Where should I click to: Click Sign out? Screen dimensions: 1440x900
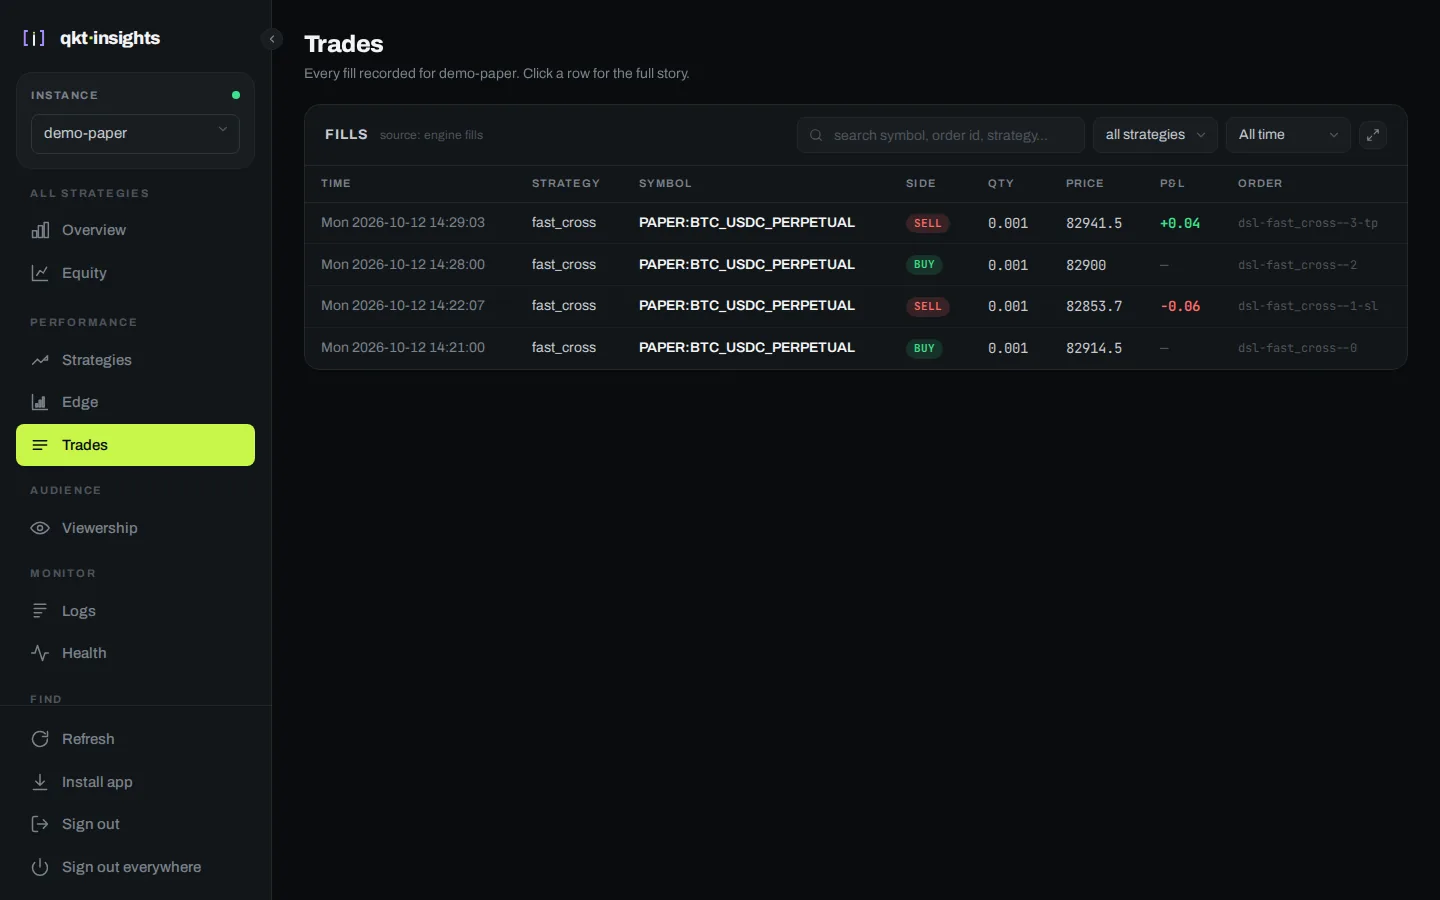[x=135, y=824]
